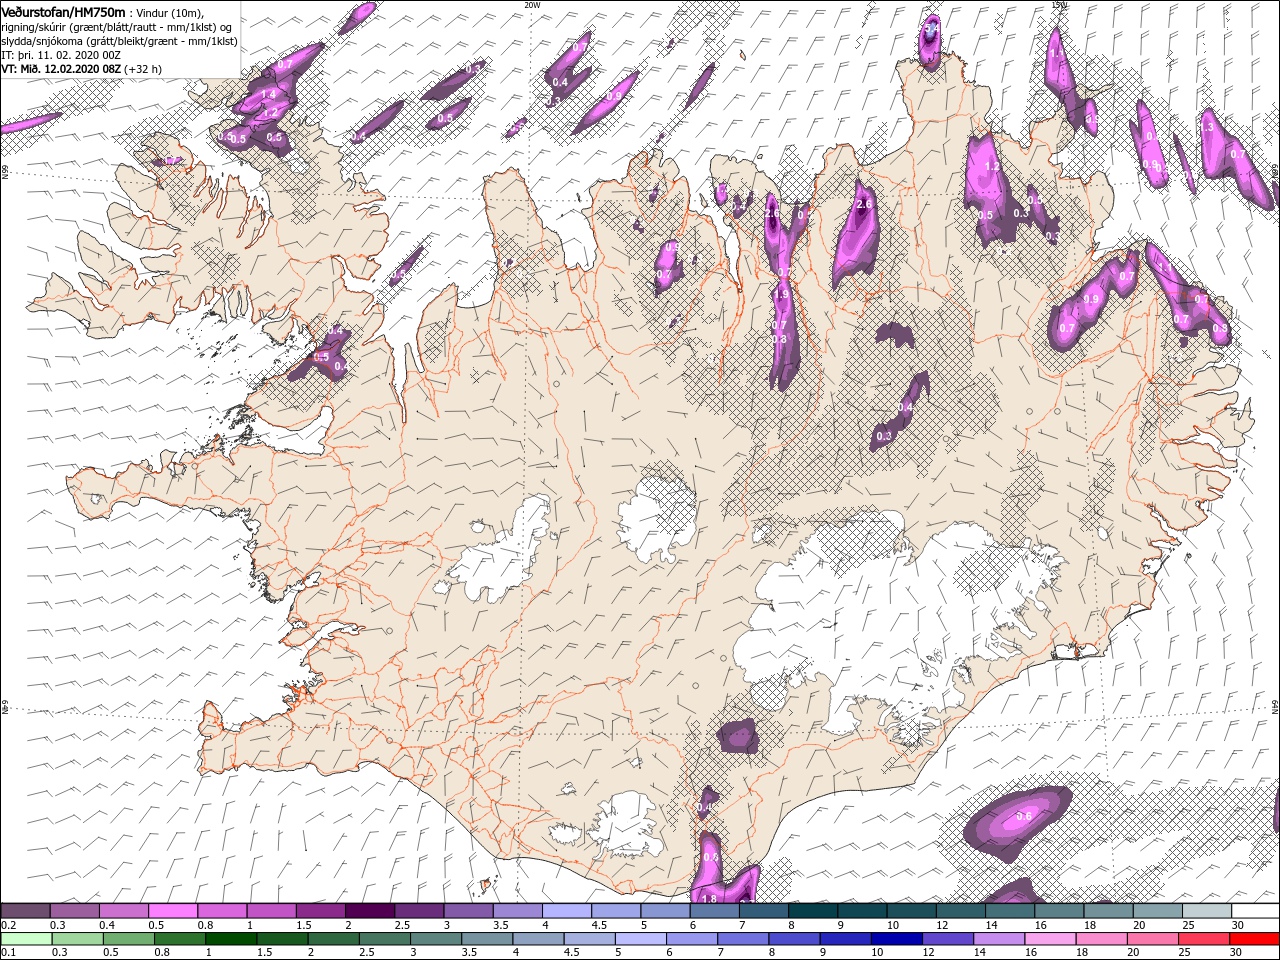The image size is (1280, 960).
Task: Select the 6 slate-blue swatch in upper legend
Action: (x=714, y=911)
